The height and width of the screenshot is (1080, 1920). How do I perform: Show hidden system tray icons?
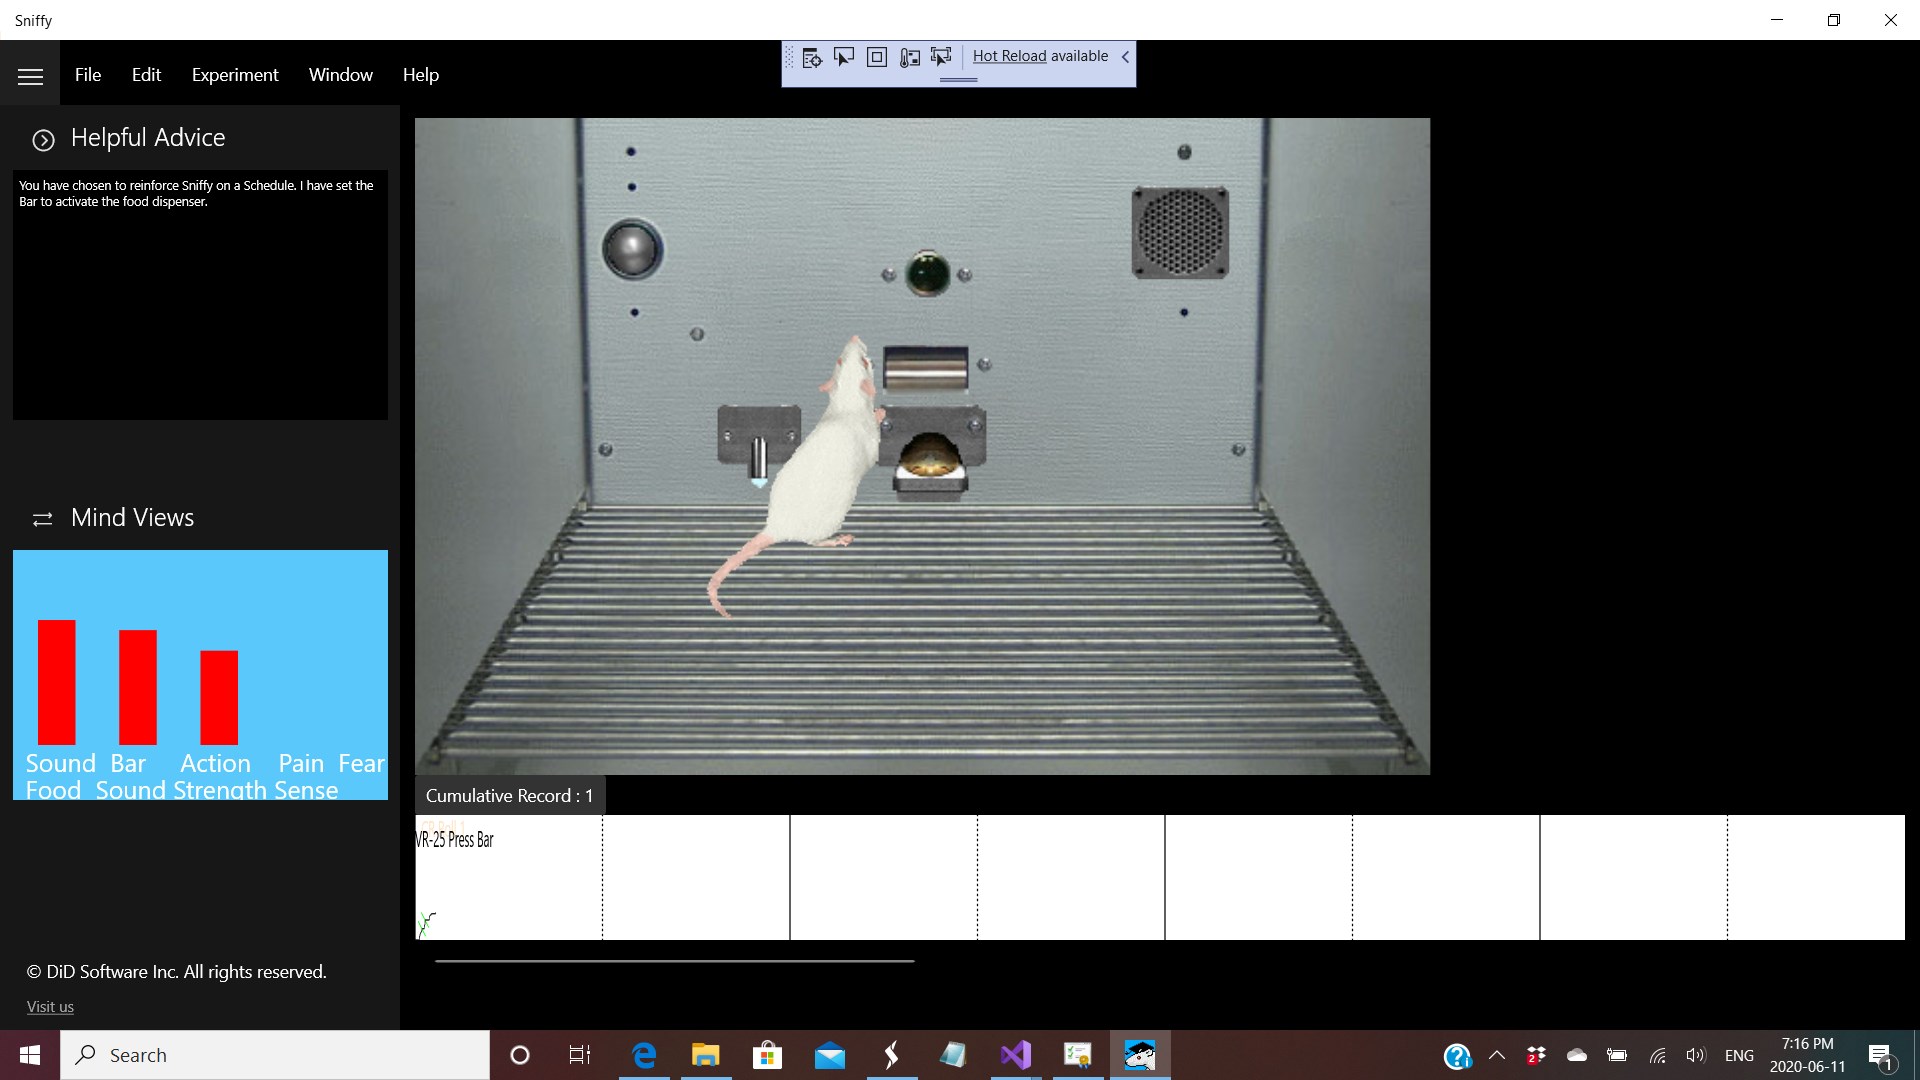[x=1497, y=1055]
